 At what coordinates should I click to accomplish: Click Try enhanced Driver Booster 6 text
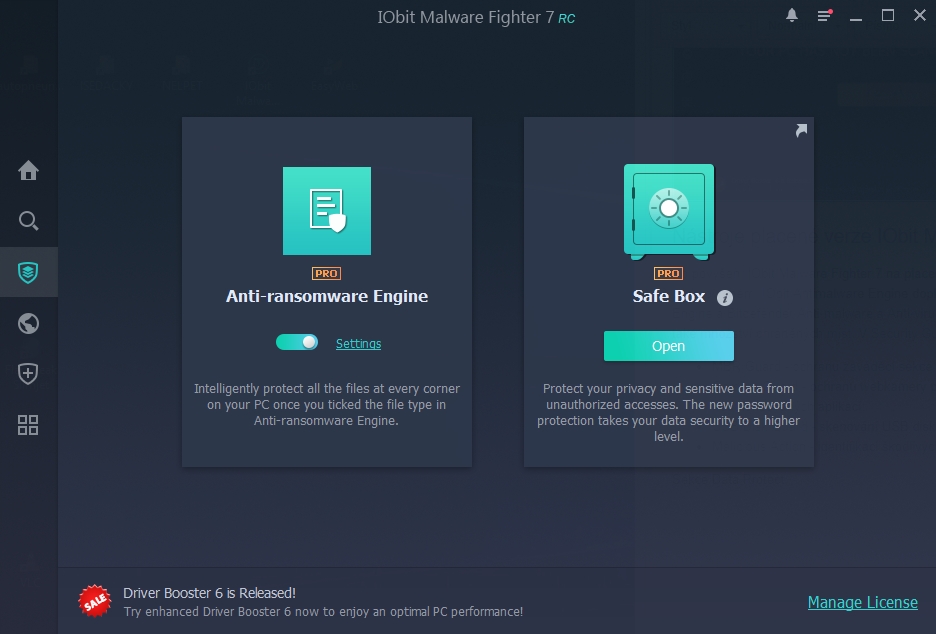pos(323,612)
